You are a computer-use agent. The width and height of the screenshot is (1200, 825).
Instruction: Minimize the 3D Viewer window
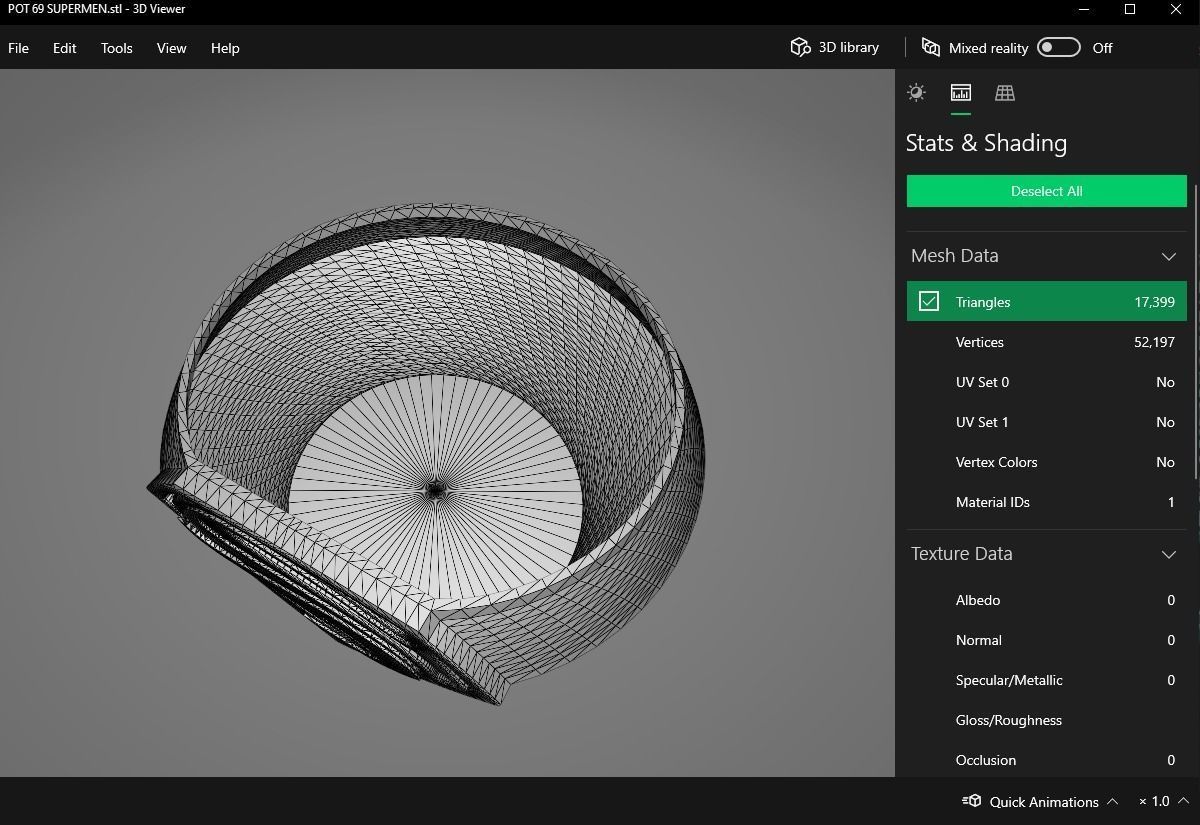click(1084, 9)
